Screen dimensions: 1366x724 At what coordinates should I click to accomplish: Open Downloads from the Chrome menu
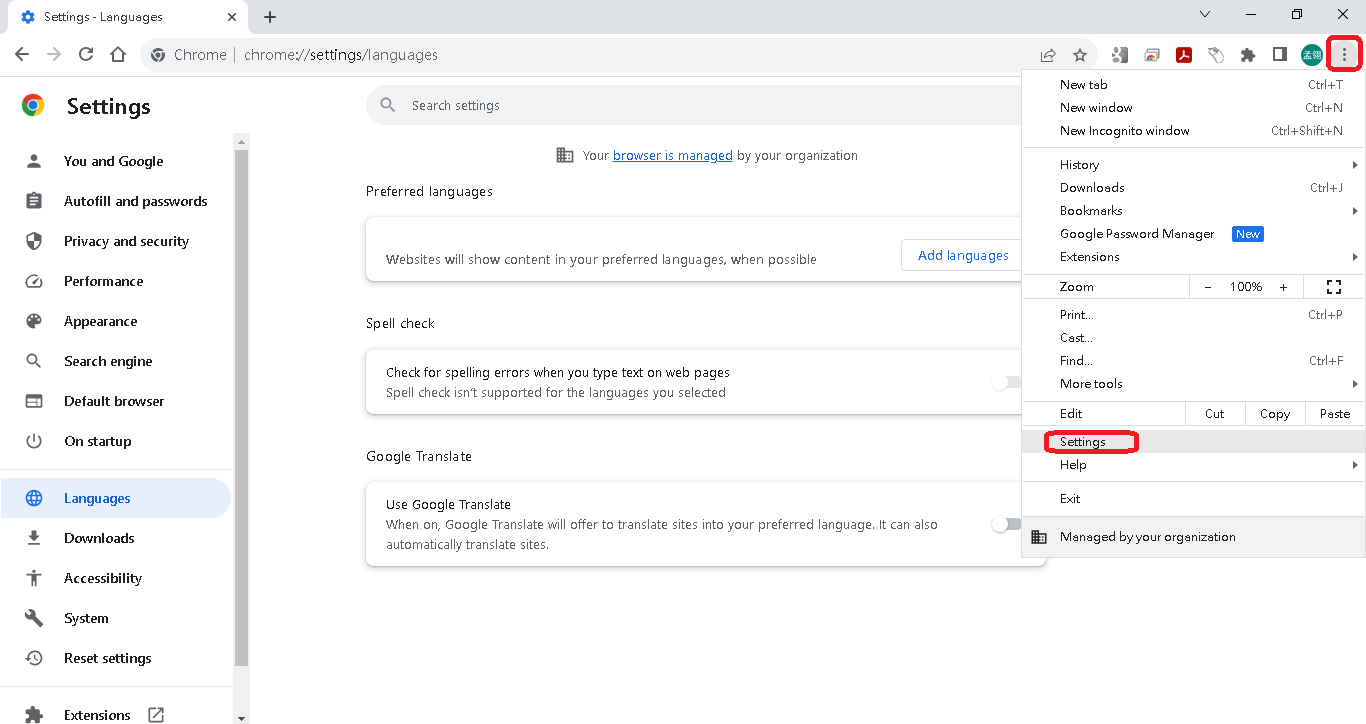(1194, 188)
